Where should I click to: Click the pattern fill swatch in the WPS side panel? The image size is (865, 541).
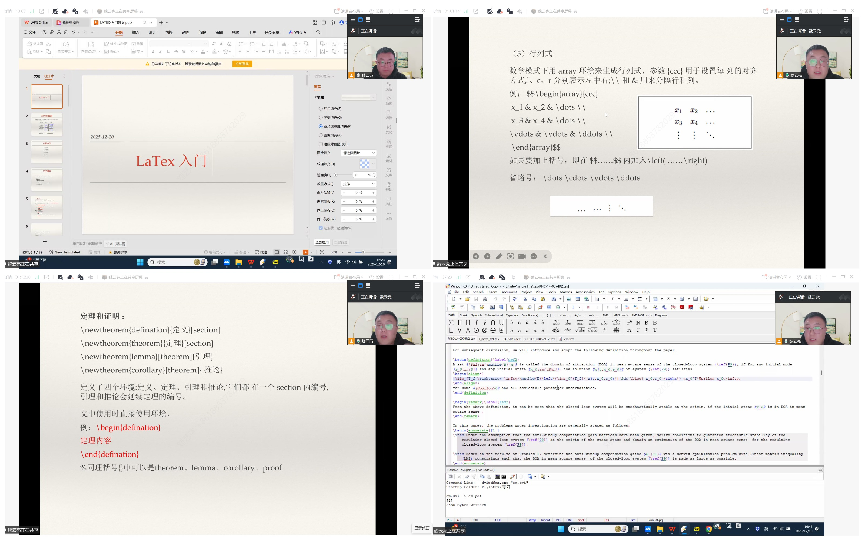pos(365,163)
